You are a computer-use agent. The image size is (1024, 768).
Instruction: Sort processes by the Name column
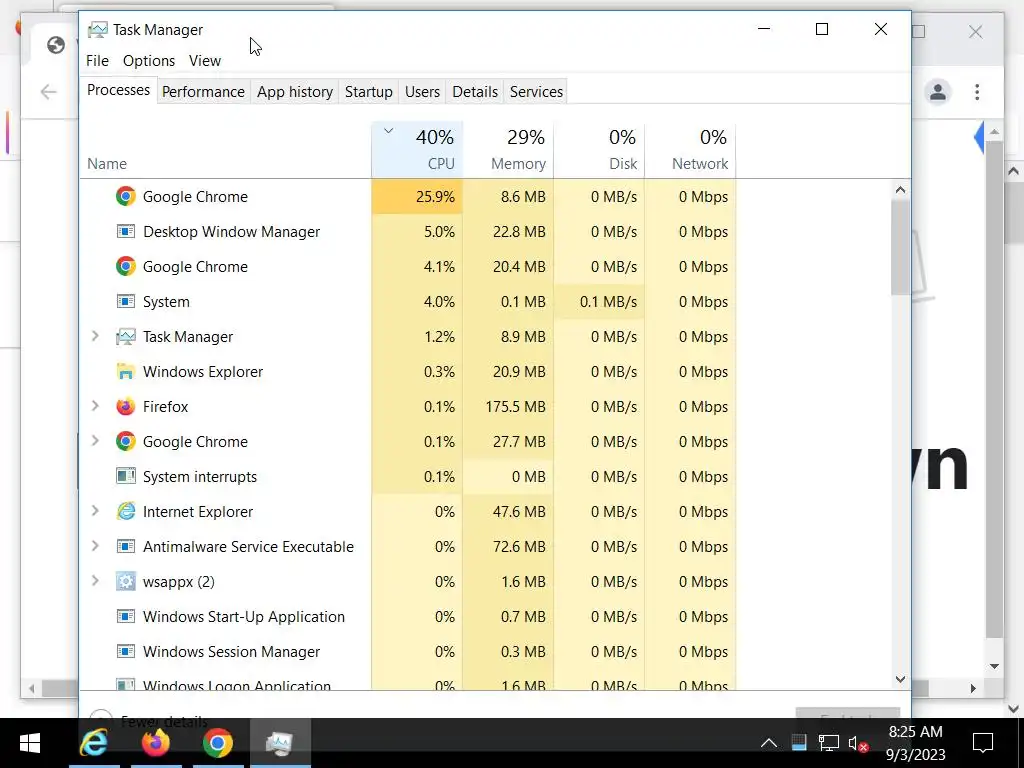click(225, 150)
